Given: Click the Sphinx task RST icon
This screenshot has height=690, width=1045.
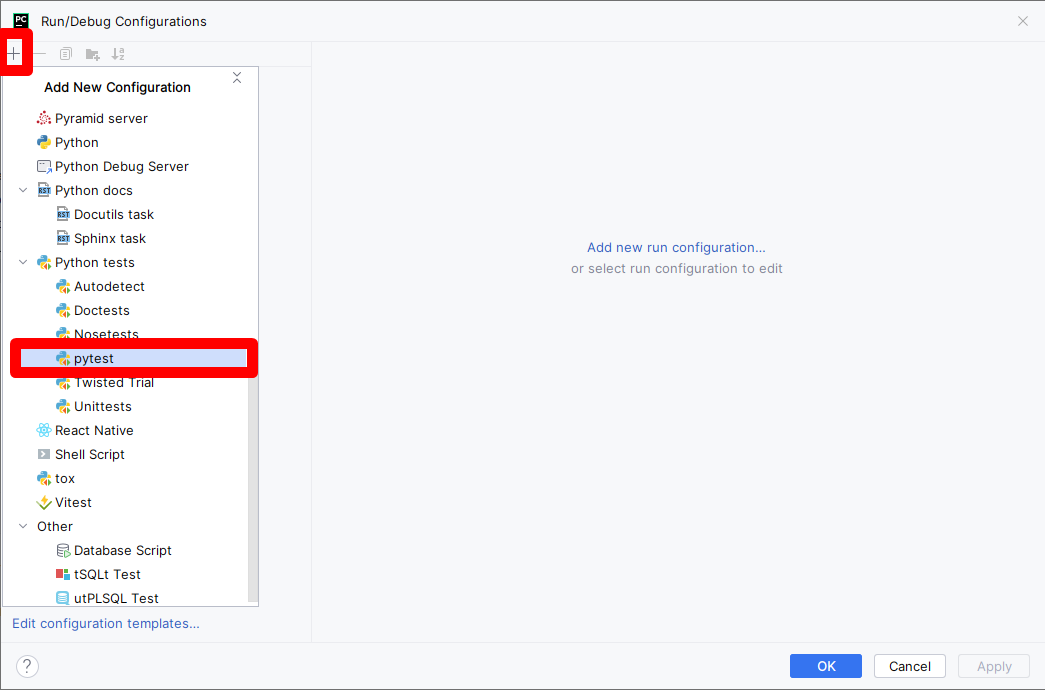Looking at the screenshot, I should [x=63, y=238].
